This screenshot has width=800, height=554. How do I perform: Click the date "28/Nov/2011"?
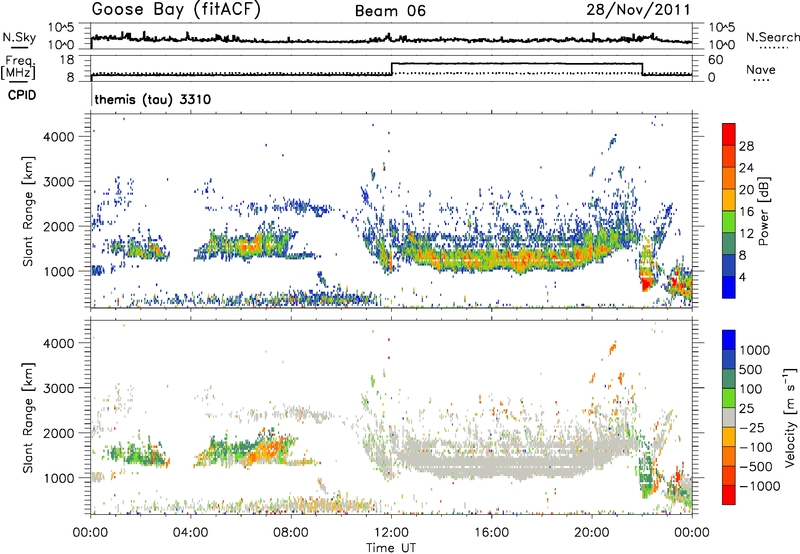638,9
